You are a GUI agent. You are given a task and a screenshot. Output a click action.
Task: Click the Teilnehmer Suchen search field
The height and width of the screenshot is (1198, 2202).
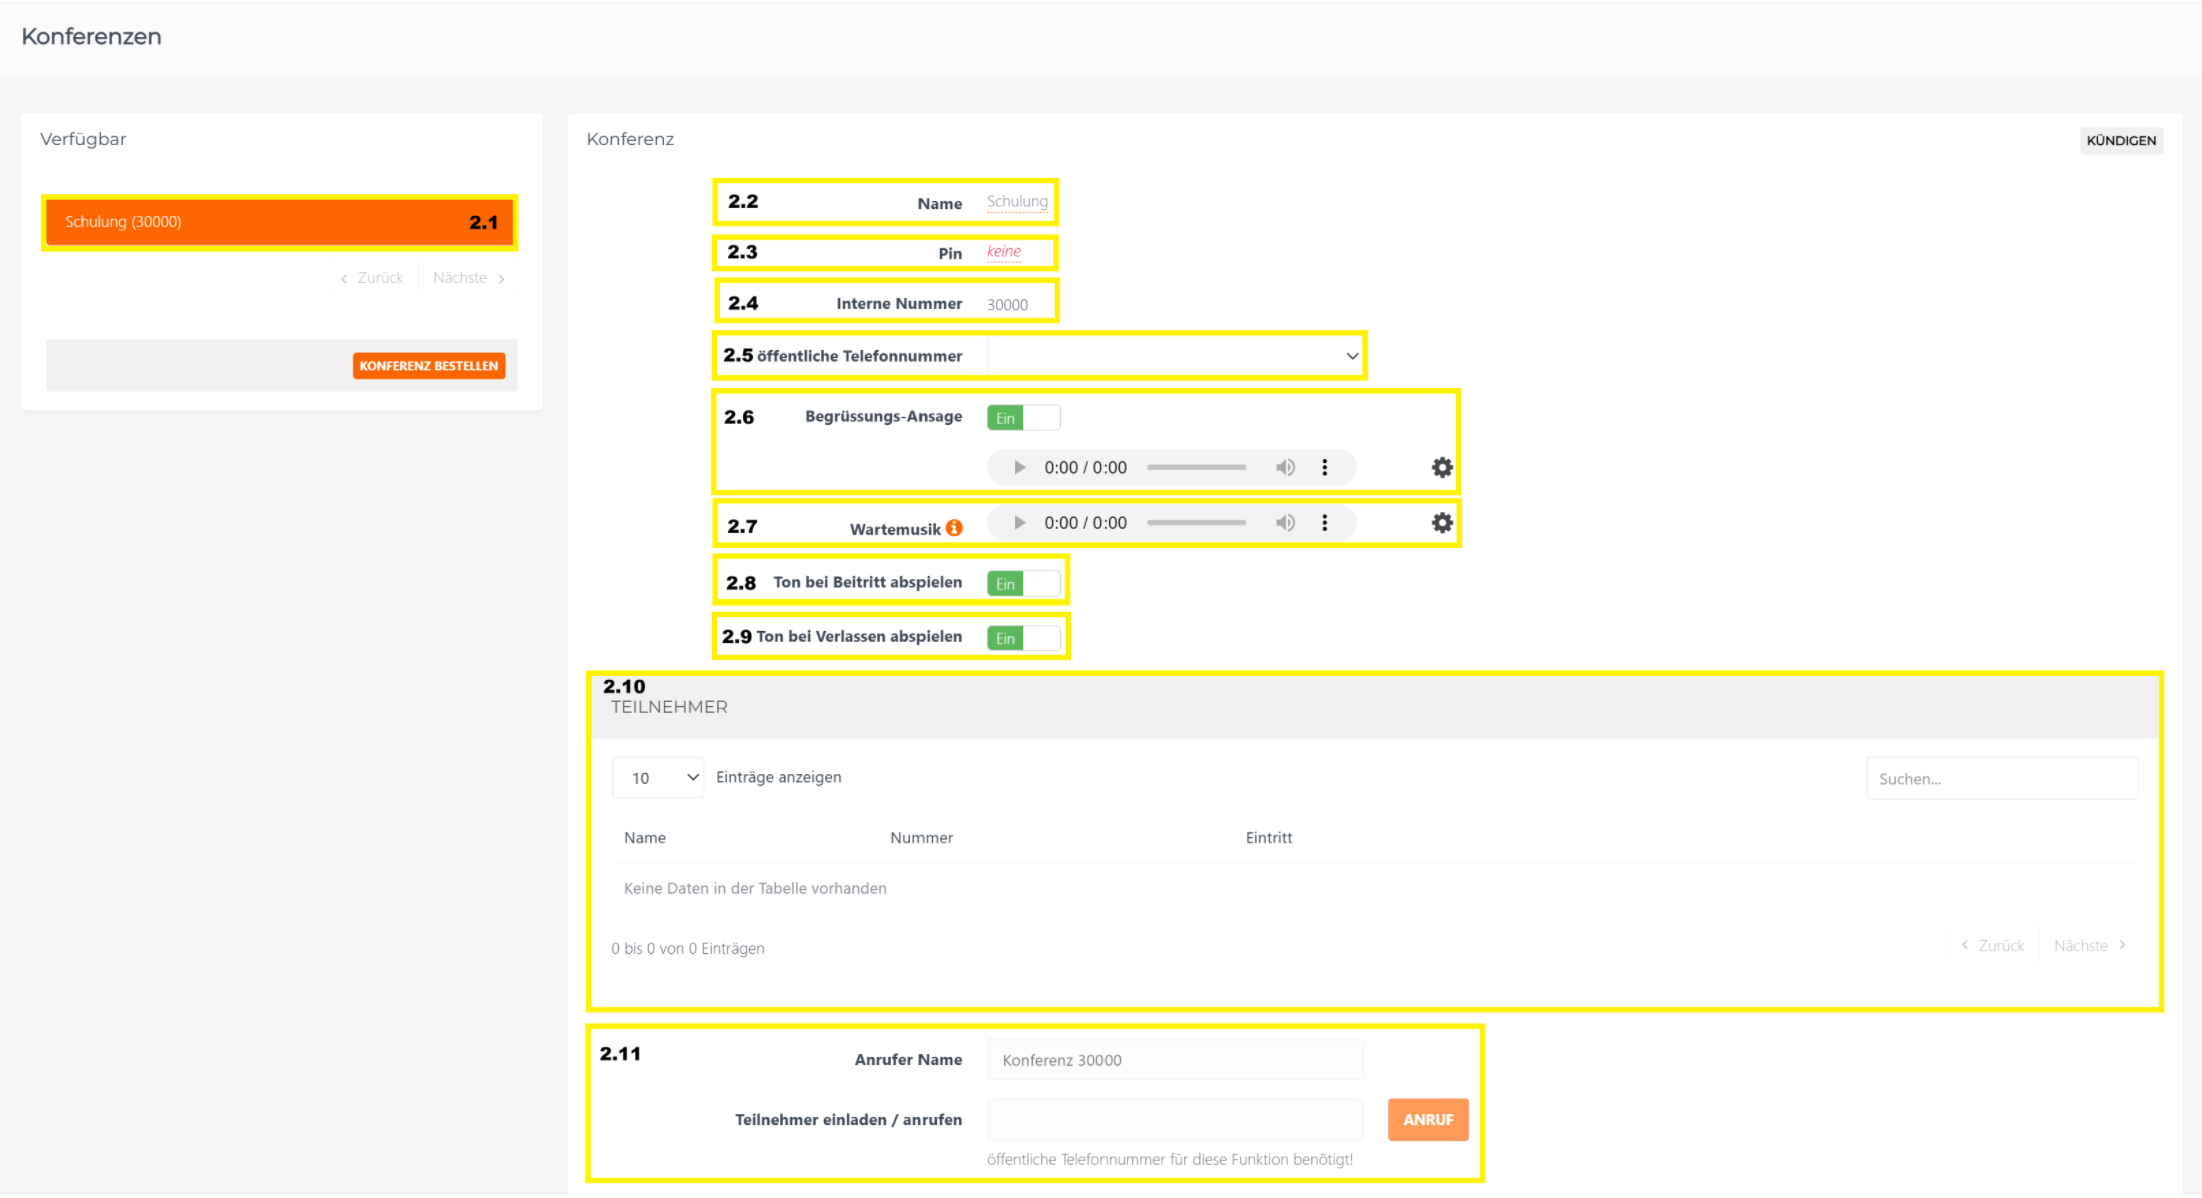click(2001, 779)
